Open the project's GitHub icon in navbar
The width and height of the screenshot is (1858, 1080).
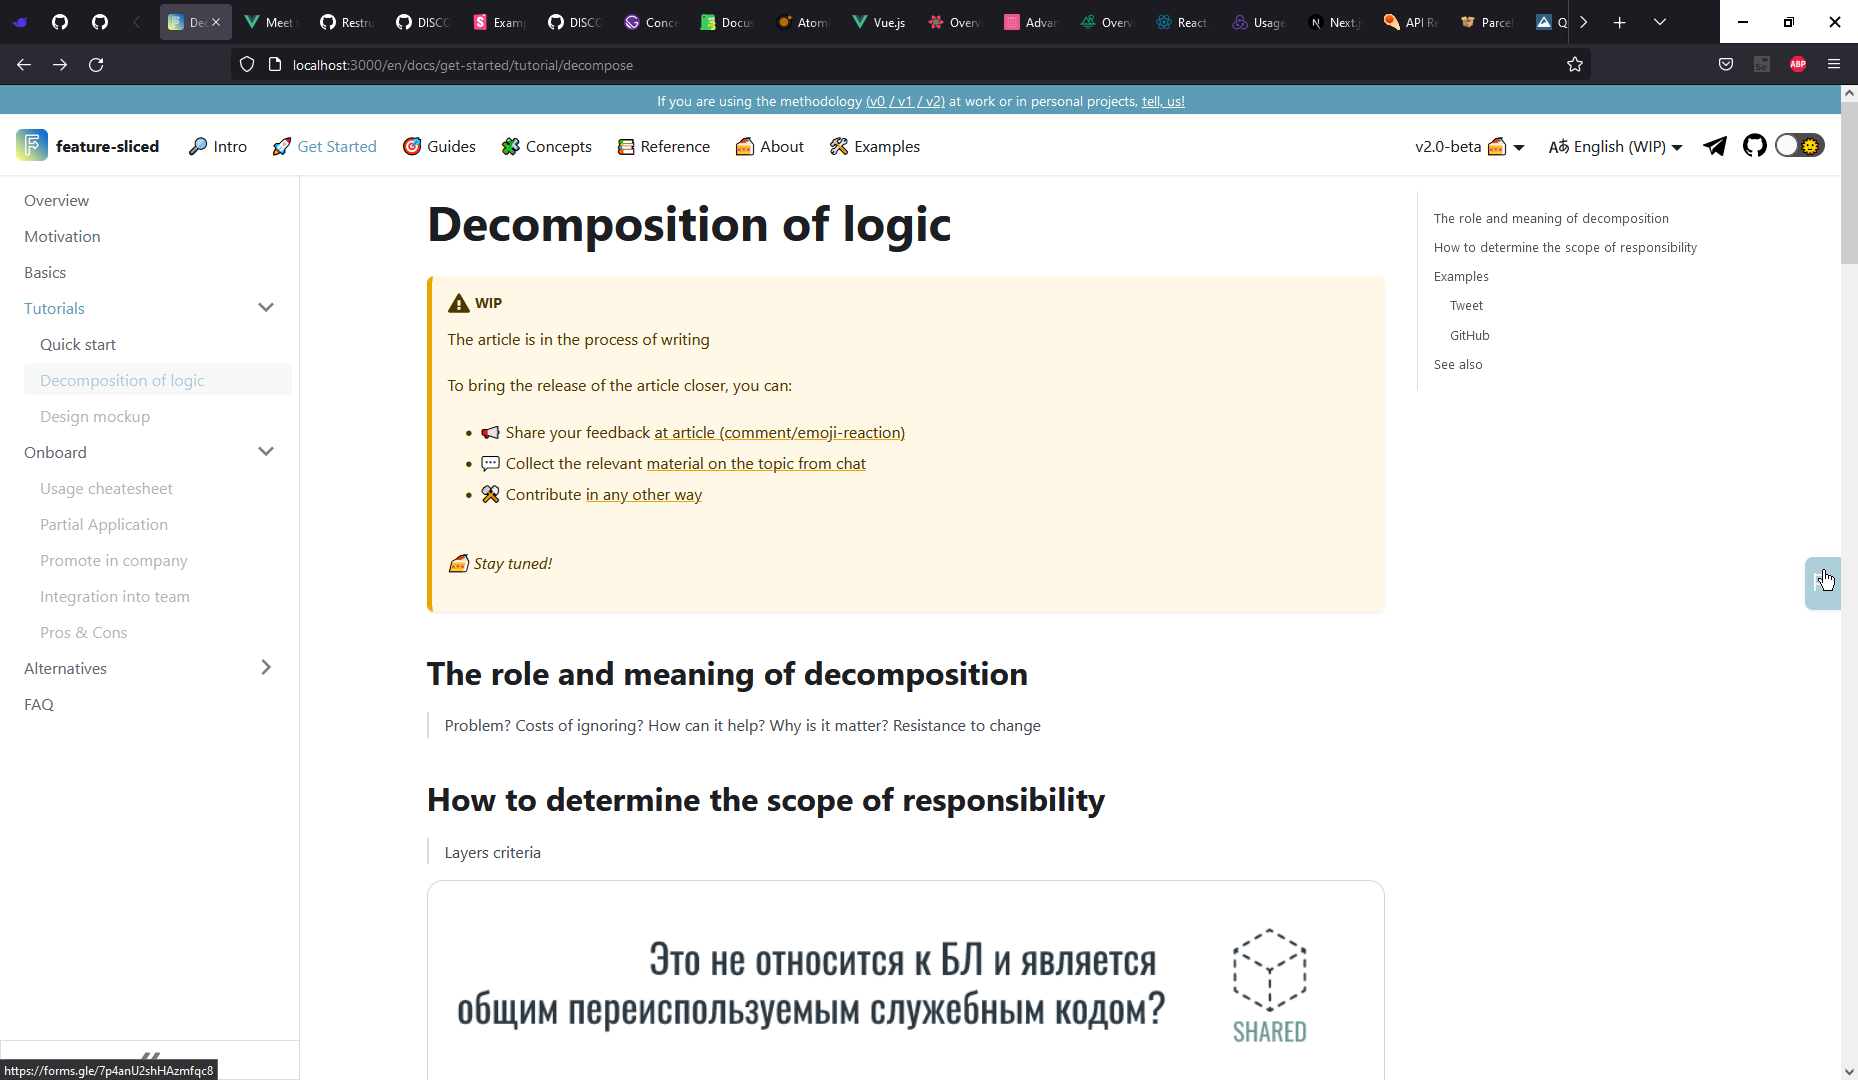pos(1753,146)
